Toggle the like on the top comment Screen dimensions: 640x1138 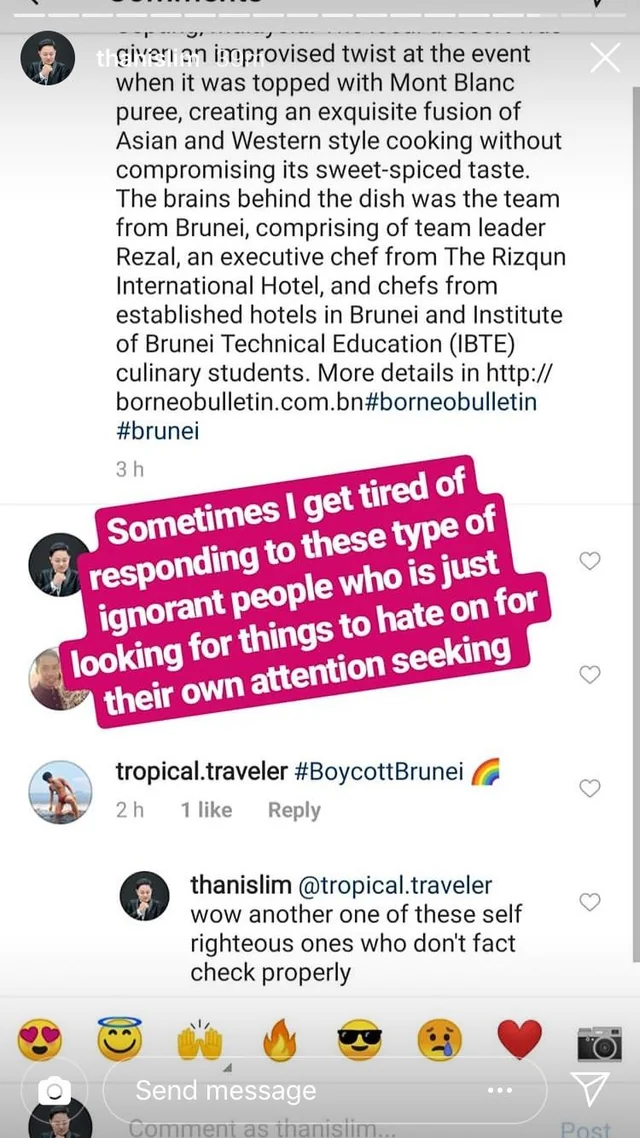tap(590, 561)
